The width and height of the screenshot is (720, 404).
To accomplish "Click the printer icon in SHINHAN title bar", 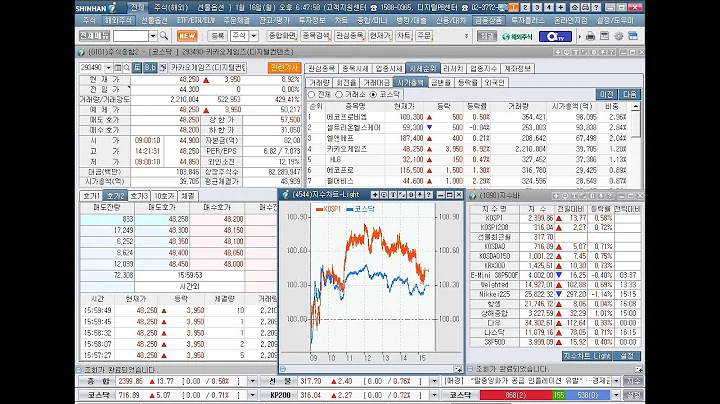I will tap(585, 7).
